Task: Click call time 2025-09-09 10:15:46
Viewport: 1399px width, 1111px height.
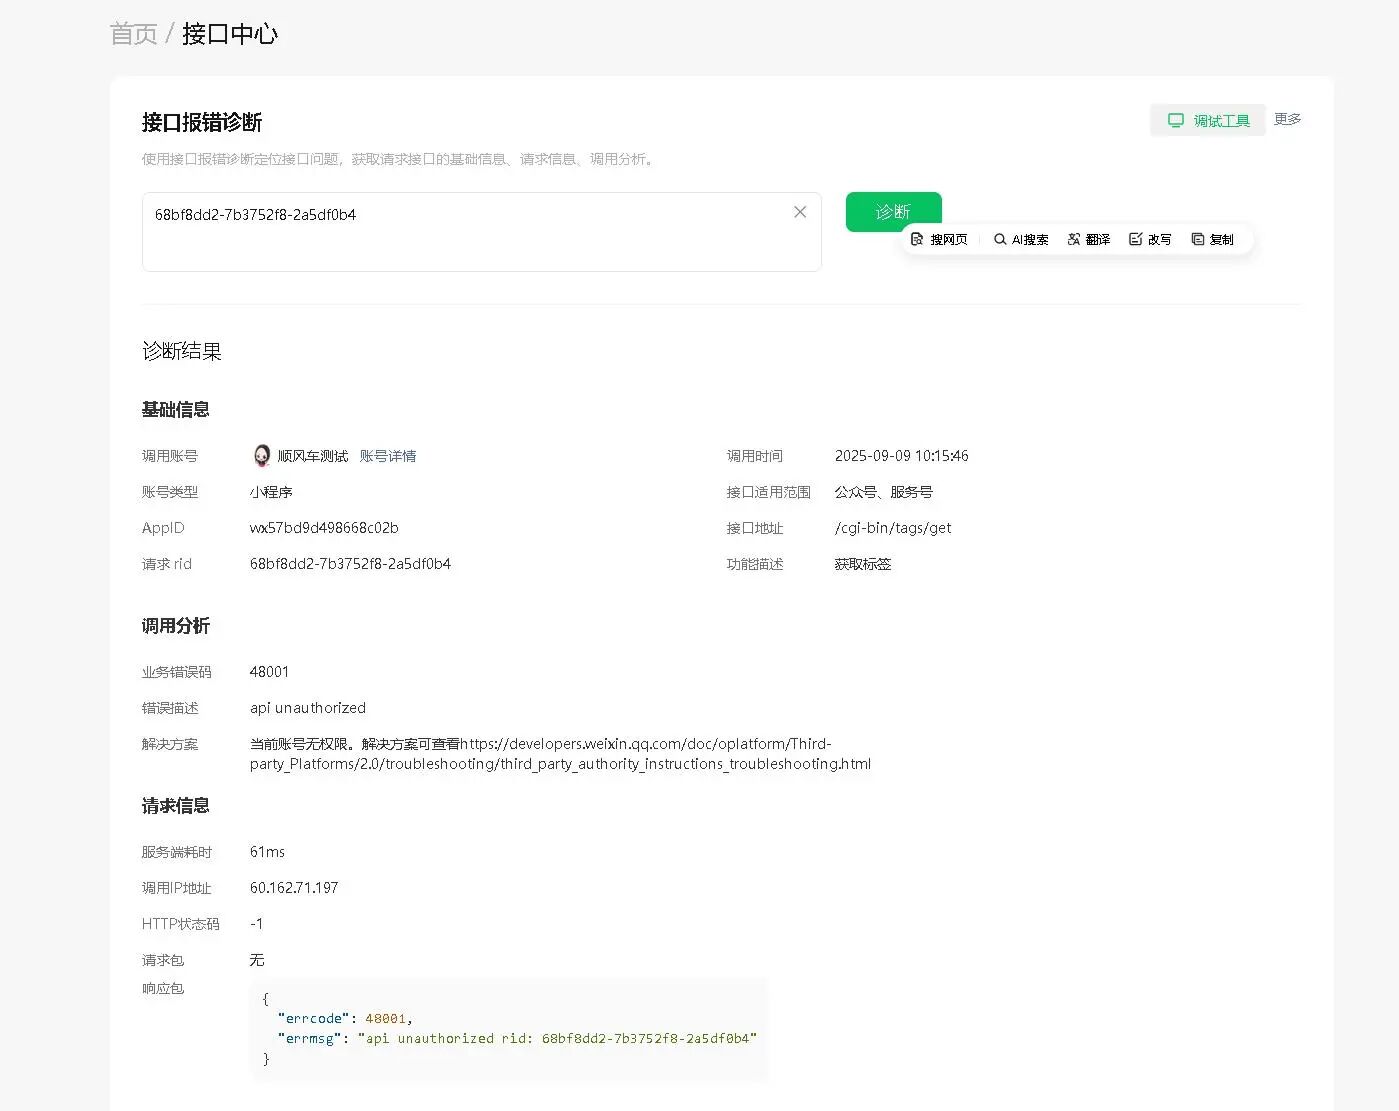Action: (901, 456)
